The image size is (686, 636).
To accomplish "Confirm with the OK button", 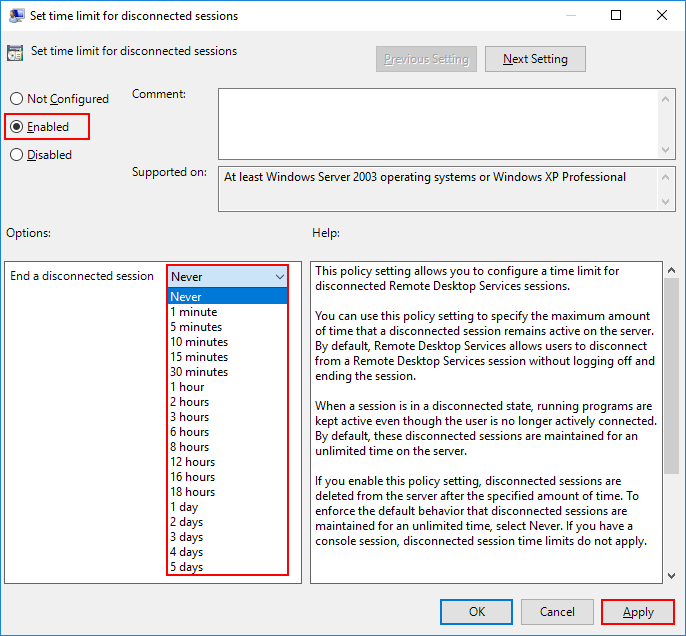I will [477, 612].
